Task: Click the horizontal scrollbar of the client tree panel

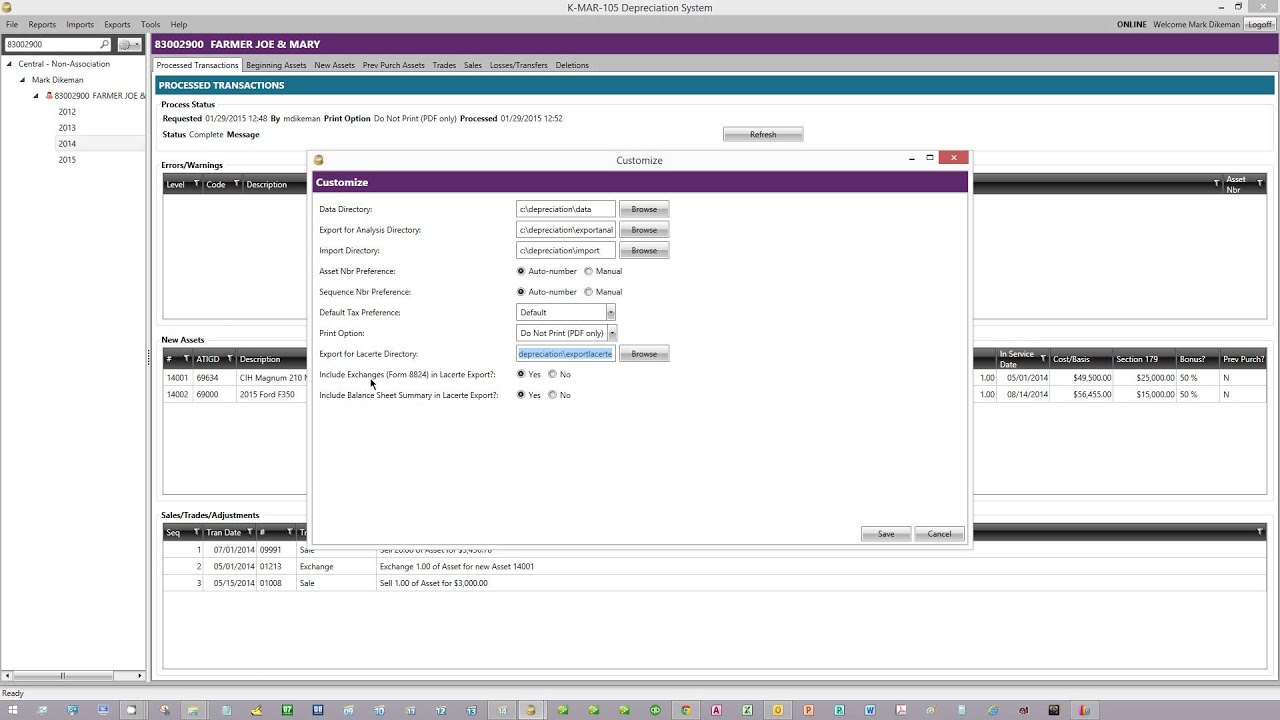Action: point(73,676)
